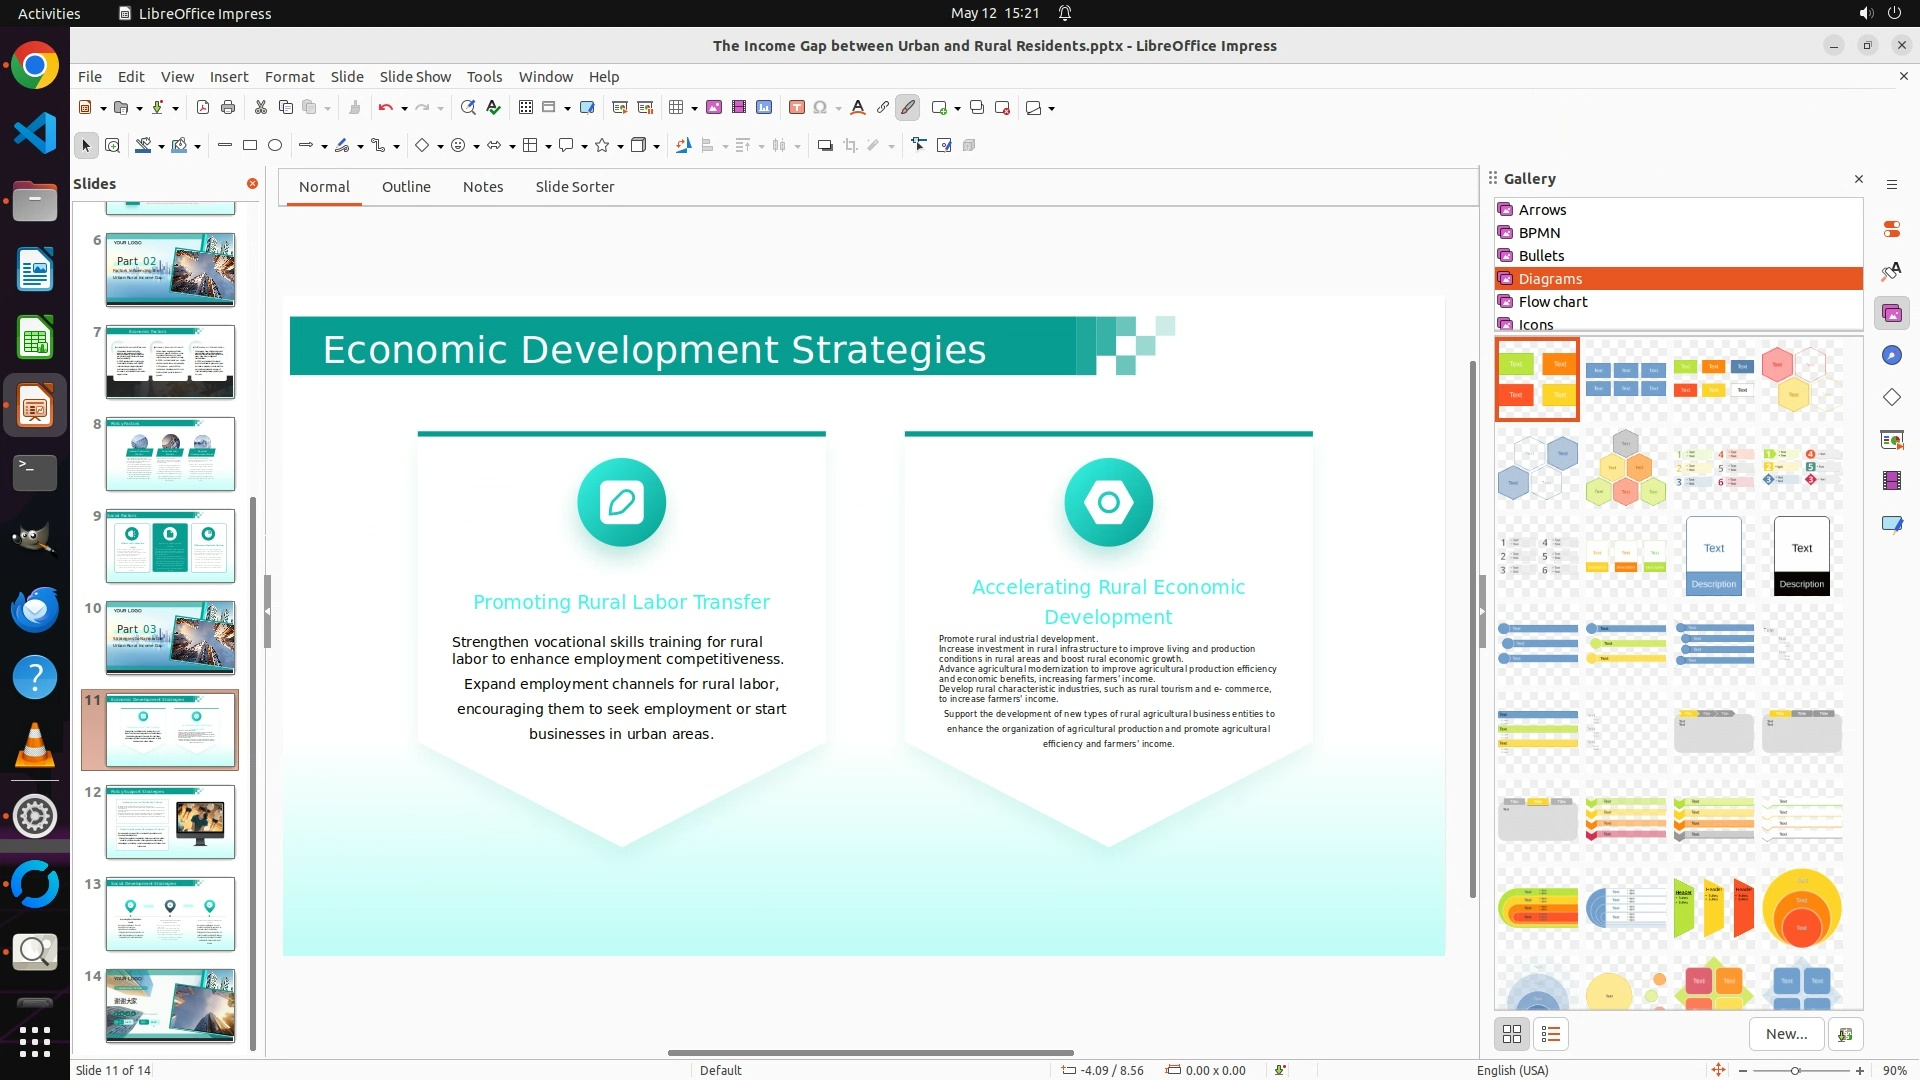Select the Flow chart gallery theme
1920x1080 pixels.
[x=1552, y=302]
